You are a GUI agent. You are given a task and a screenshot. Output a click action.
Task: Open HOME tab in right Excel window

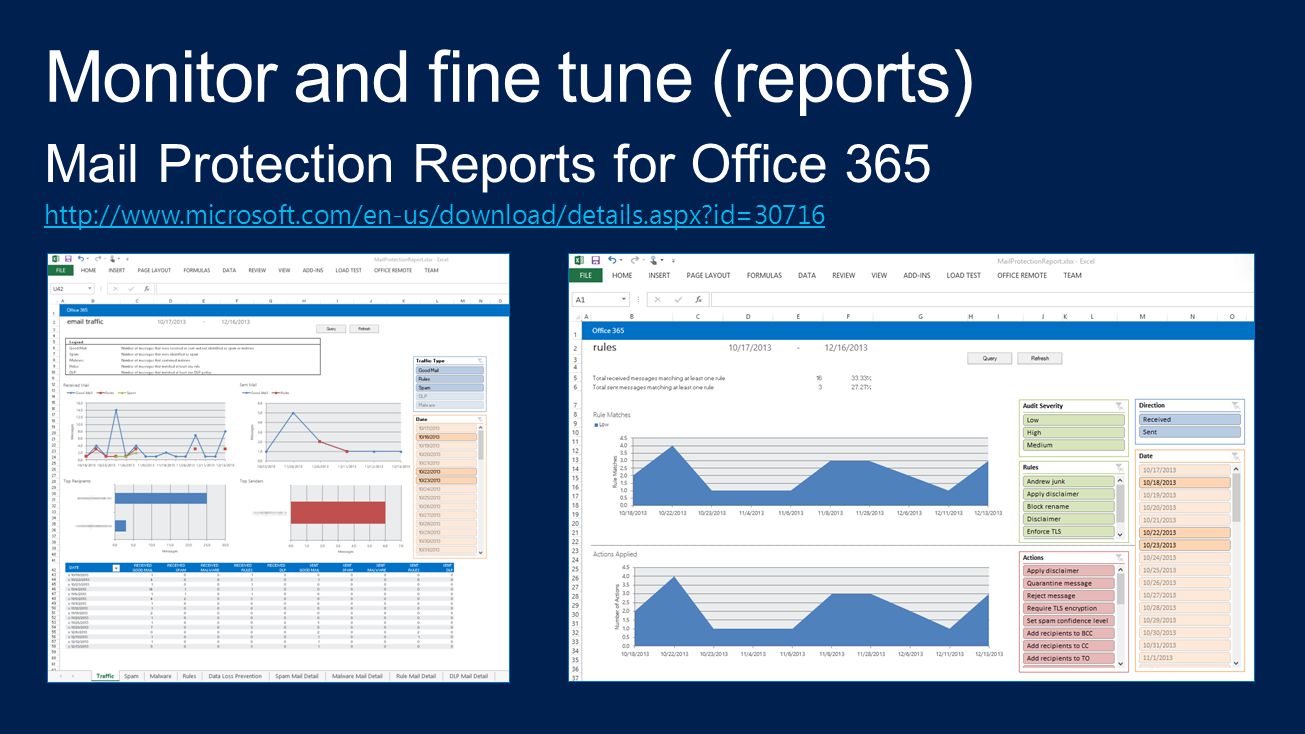pos(622,275)
